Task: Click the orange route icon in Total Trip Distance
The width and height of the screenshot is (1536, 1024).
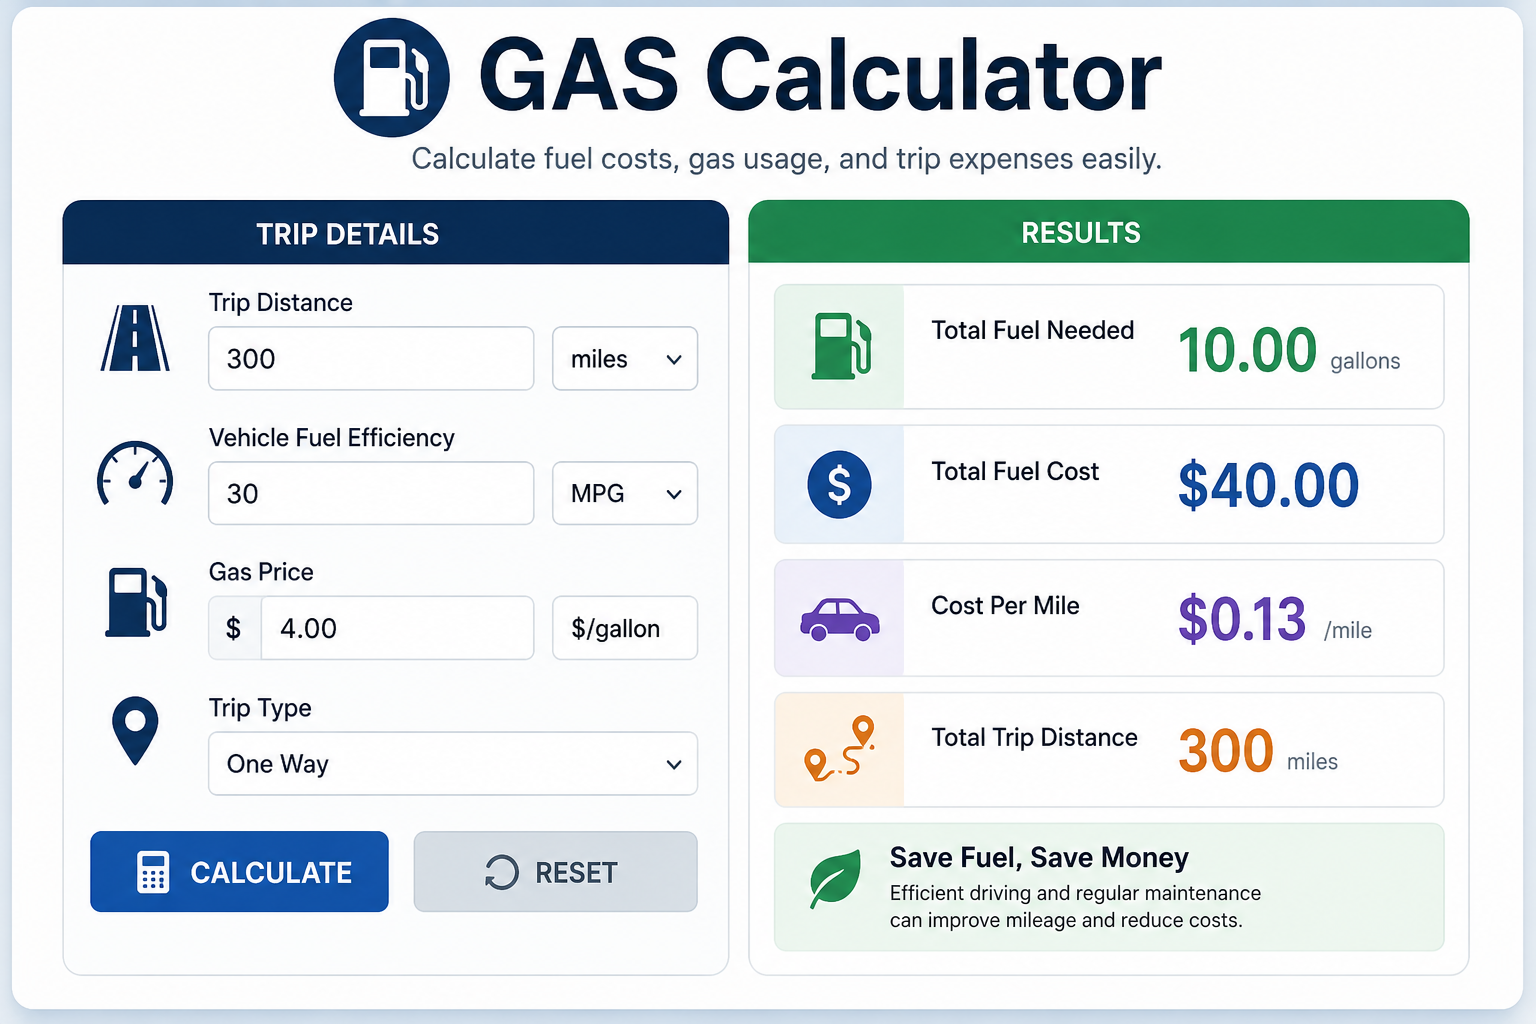Action: tap(840, 748)
